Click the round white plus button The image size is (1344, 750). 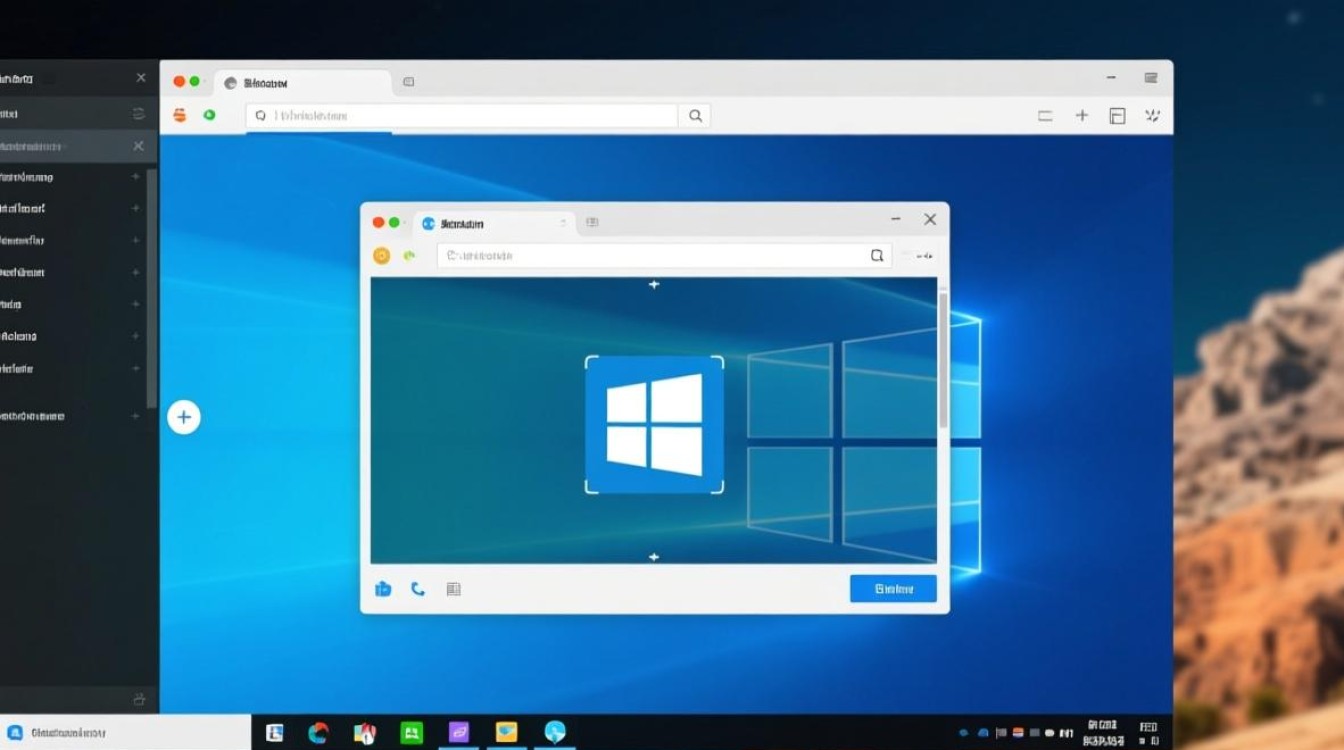pyautogui.click(x=184, y=417)
